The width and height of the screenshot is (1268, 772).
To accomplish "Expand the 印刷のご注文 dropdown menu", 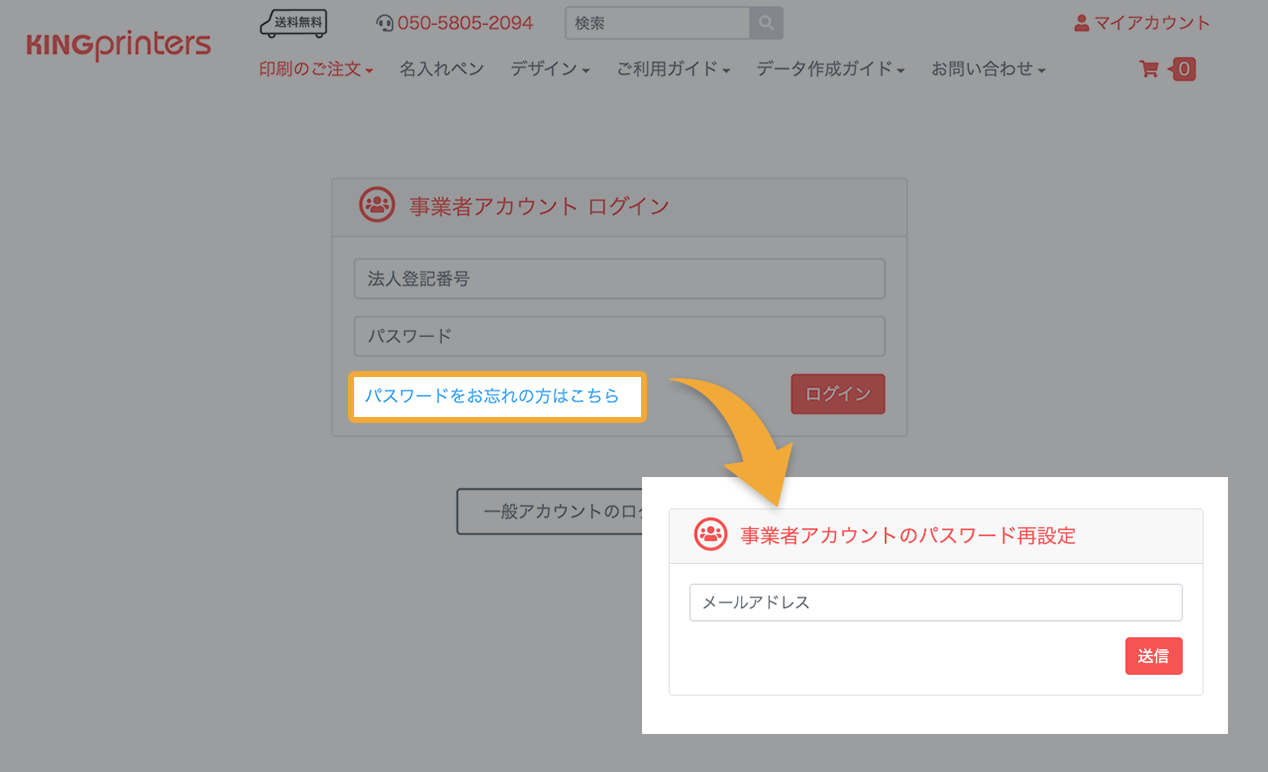I will pos(316,69).
